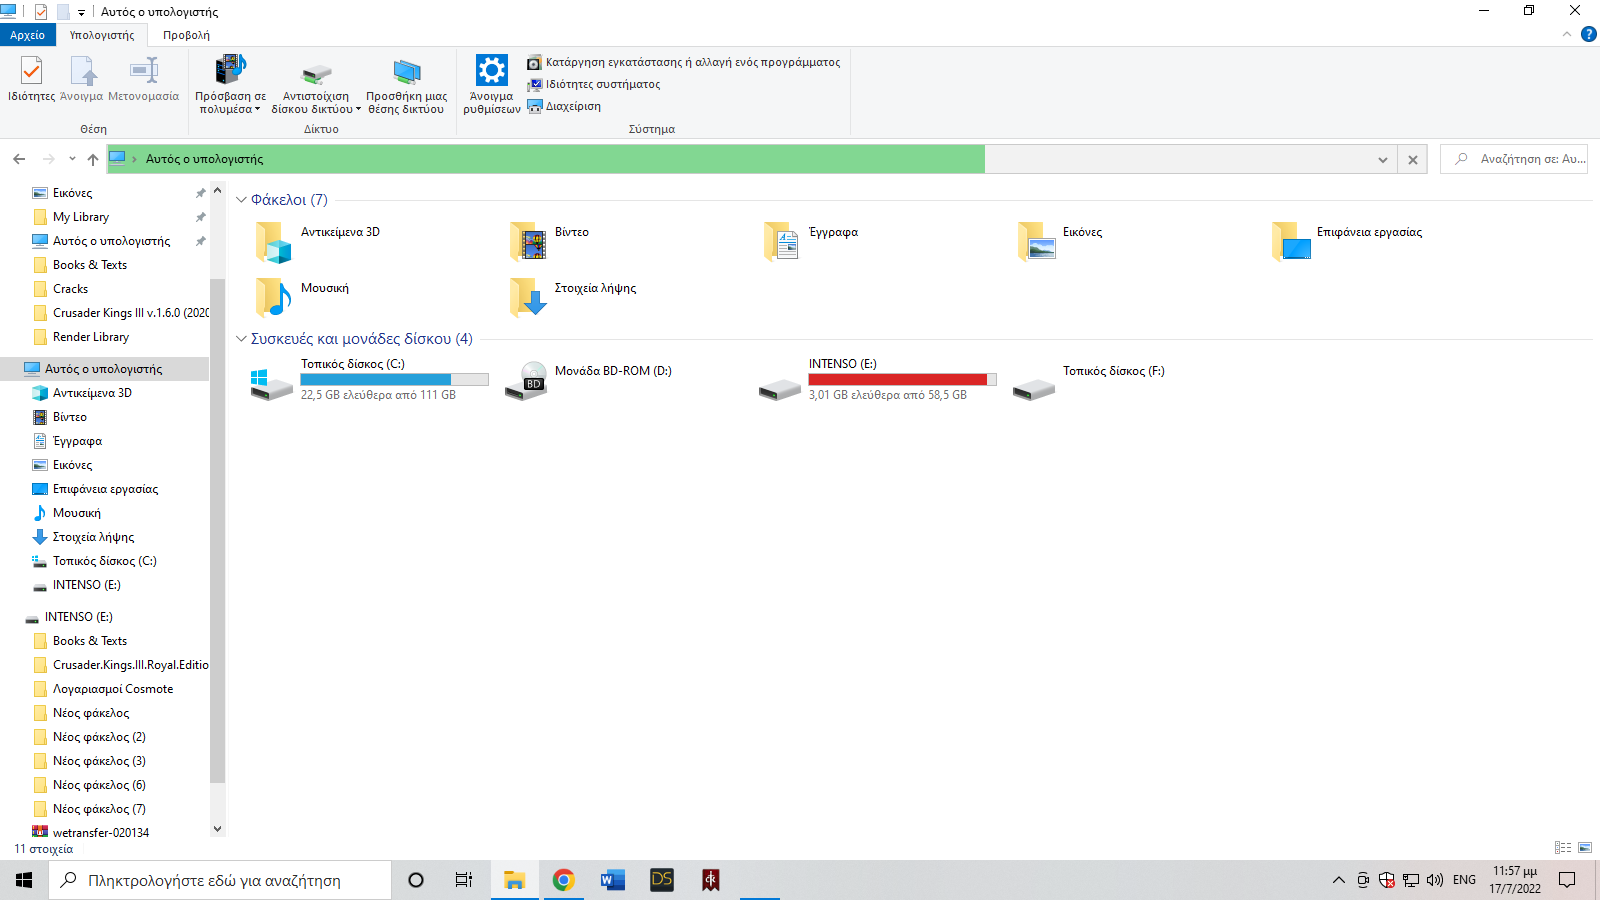1600x900 pixels.
Task: Select the INTENSO (E:) drive icon
Action: [780, 389]
